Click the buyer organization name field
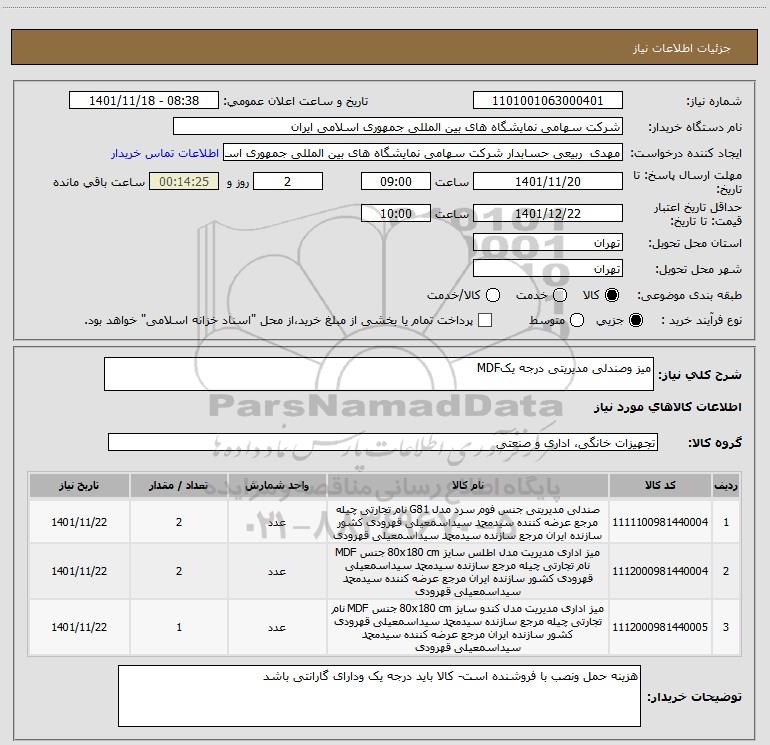 point(398,127)
